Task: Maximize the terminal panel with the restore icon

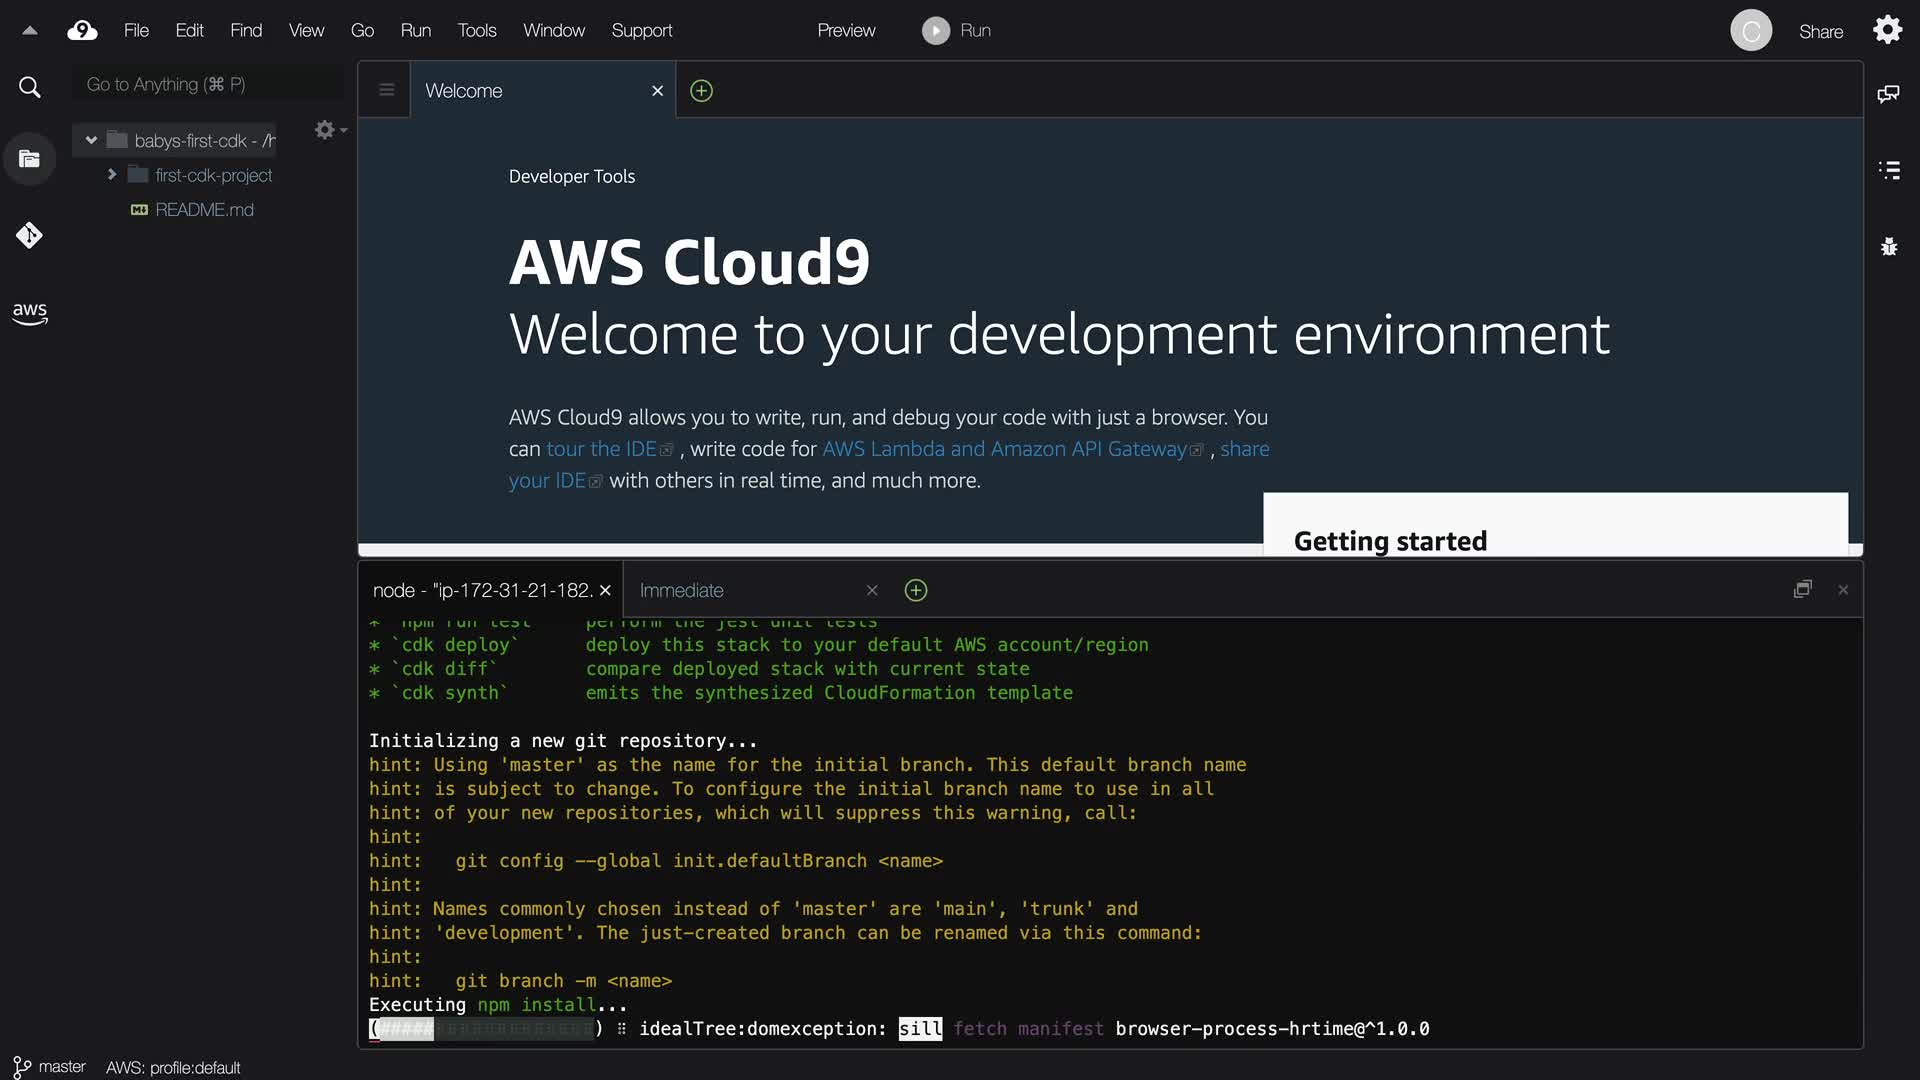Action: [1802, 590]
